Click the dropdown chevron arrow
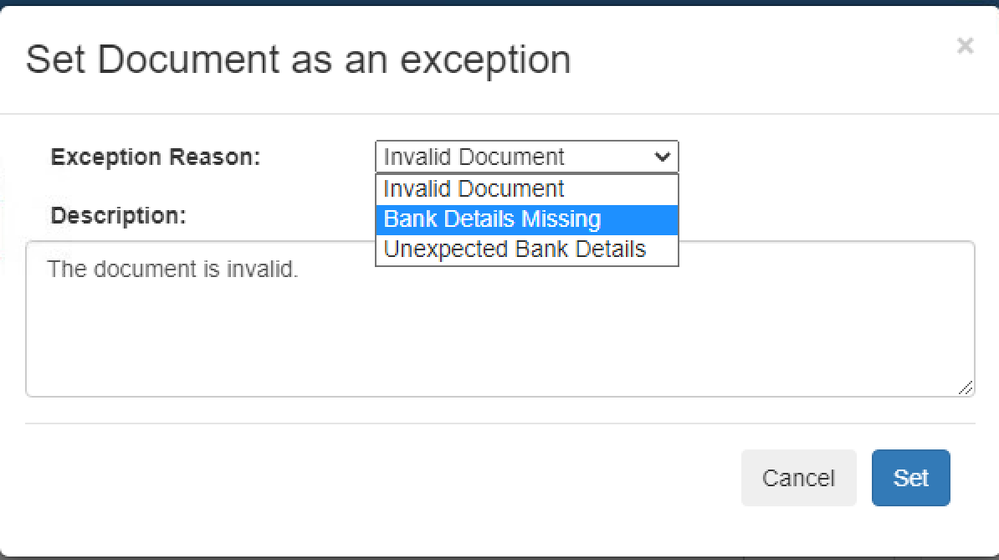 [x=661, y=157]
